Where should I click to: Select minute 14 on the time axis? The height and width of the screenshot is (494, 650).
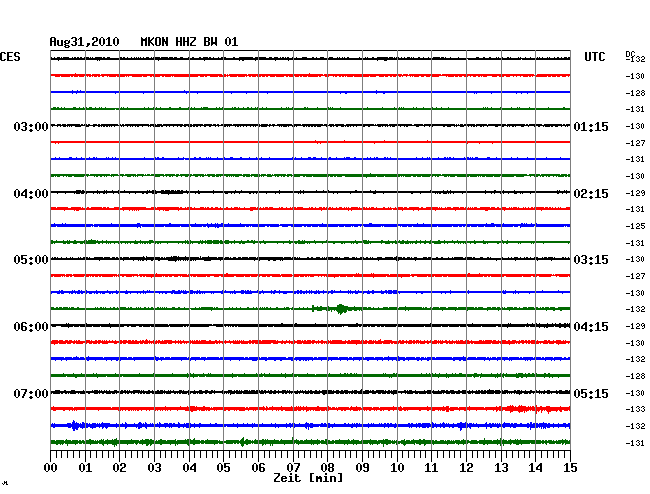[535, 467]
